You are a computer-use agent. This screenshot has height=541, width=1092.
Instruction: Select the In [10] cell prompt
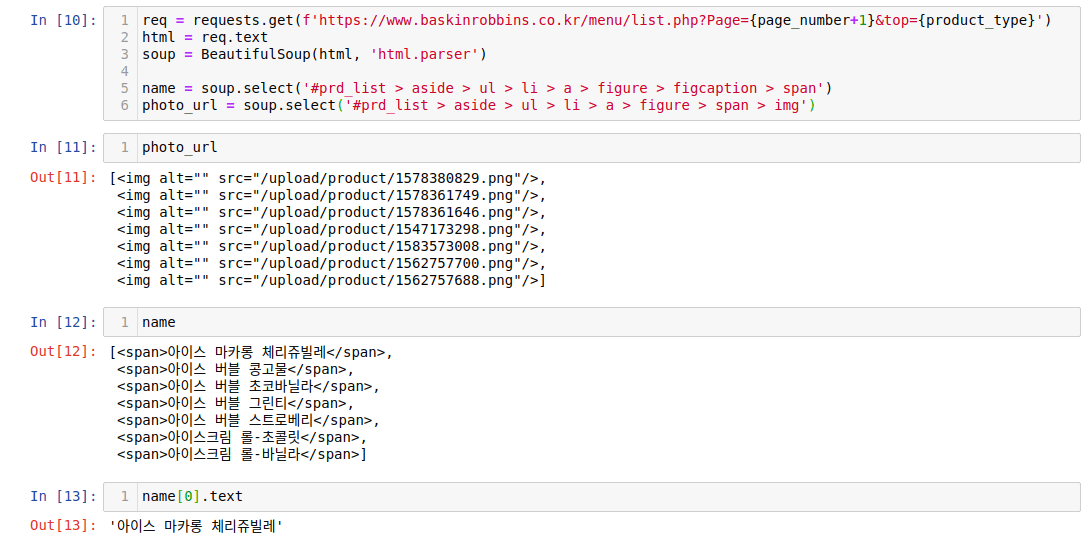[x=63, y=20]
